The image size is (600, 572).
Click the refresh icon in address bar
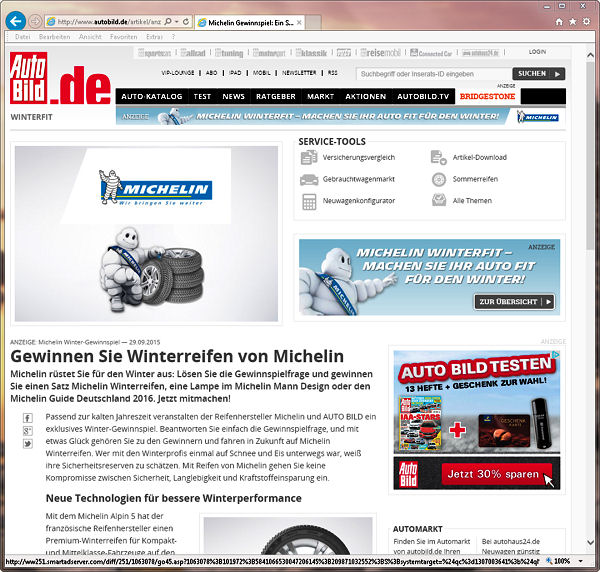(186, 22)
